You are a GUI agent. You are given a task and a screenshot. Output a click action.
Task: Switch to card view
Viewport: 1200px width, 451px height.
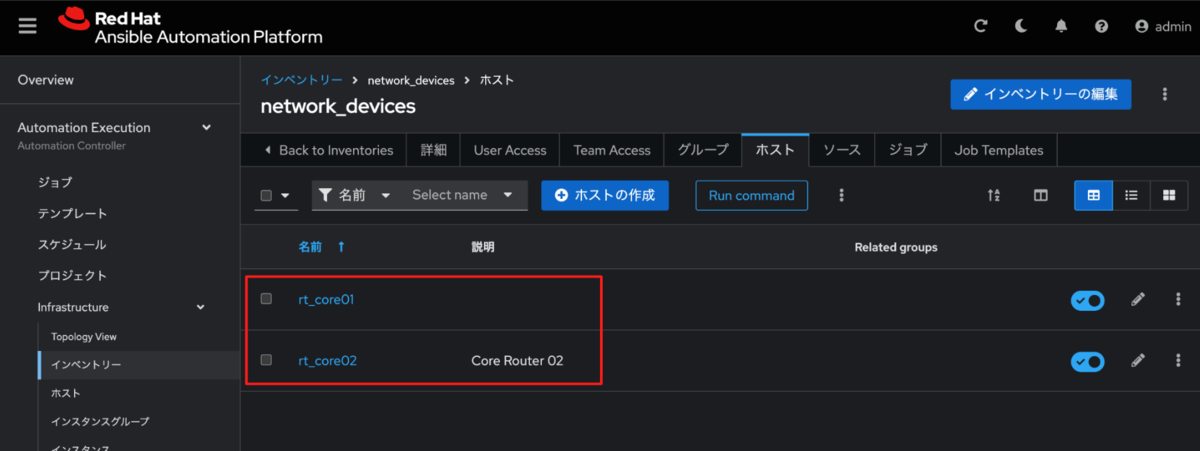point(1168,195)
